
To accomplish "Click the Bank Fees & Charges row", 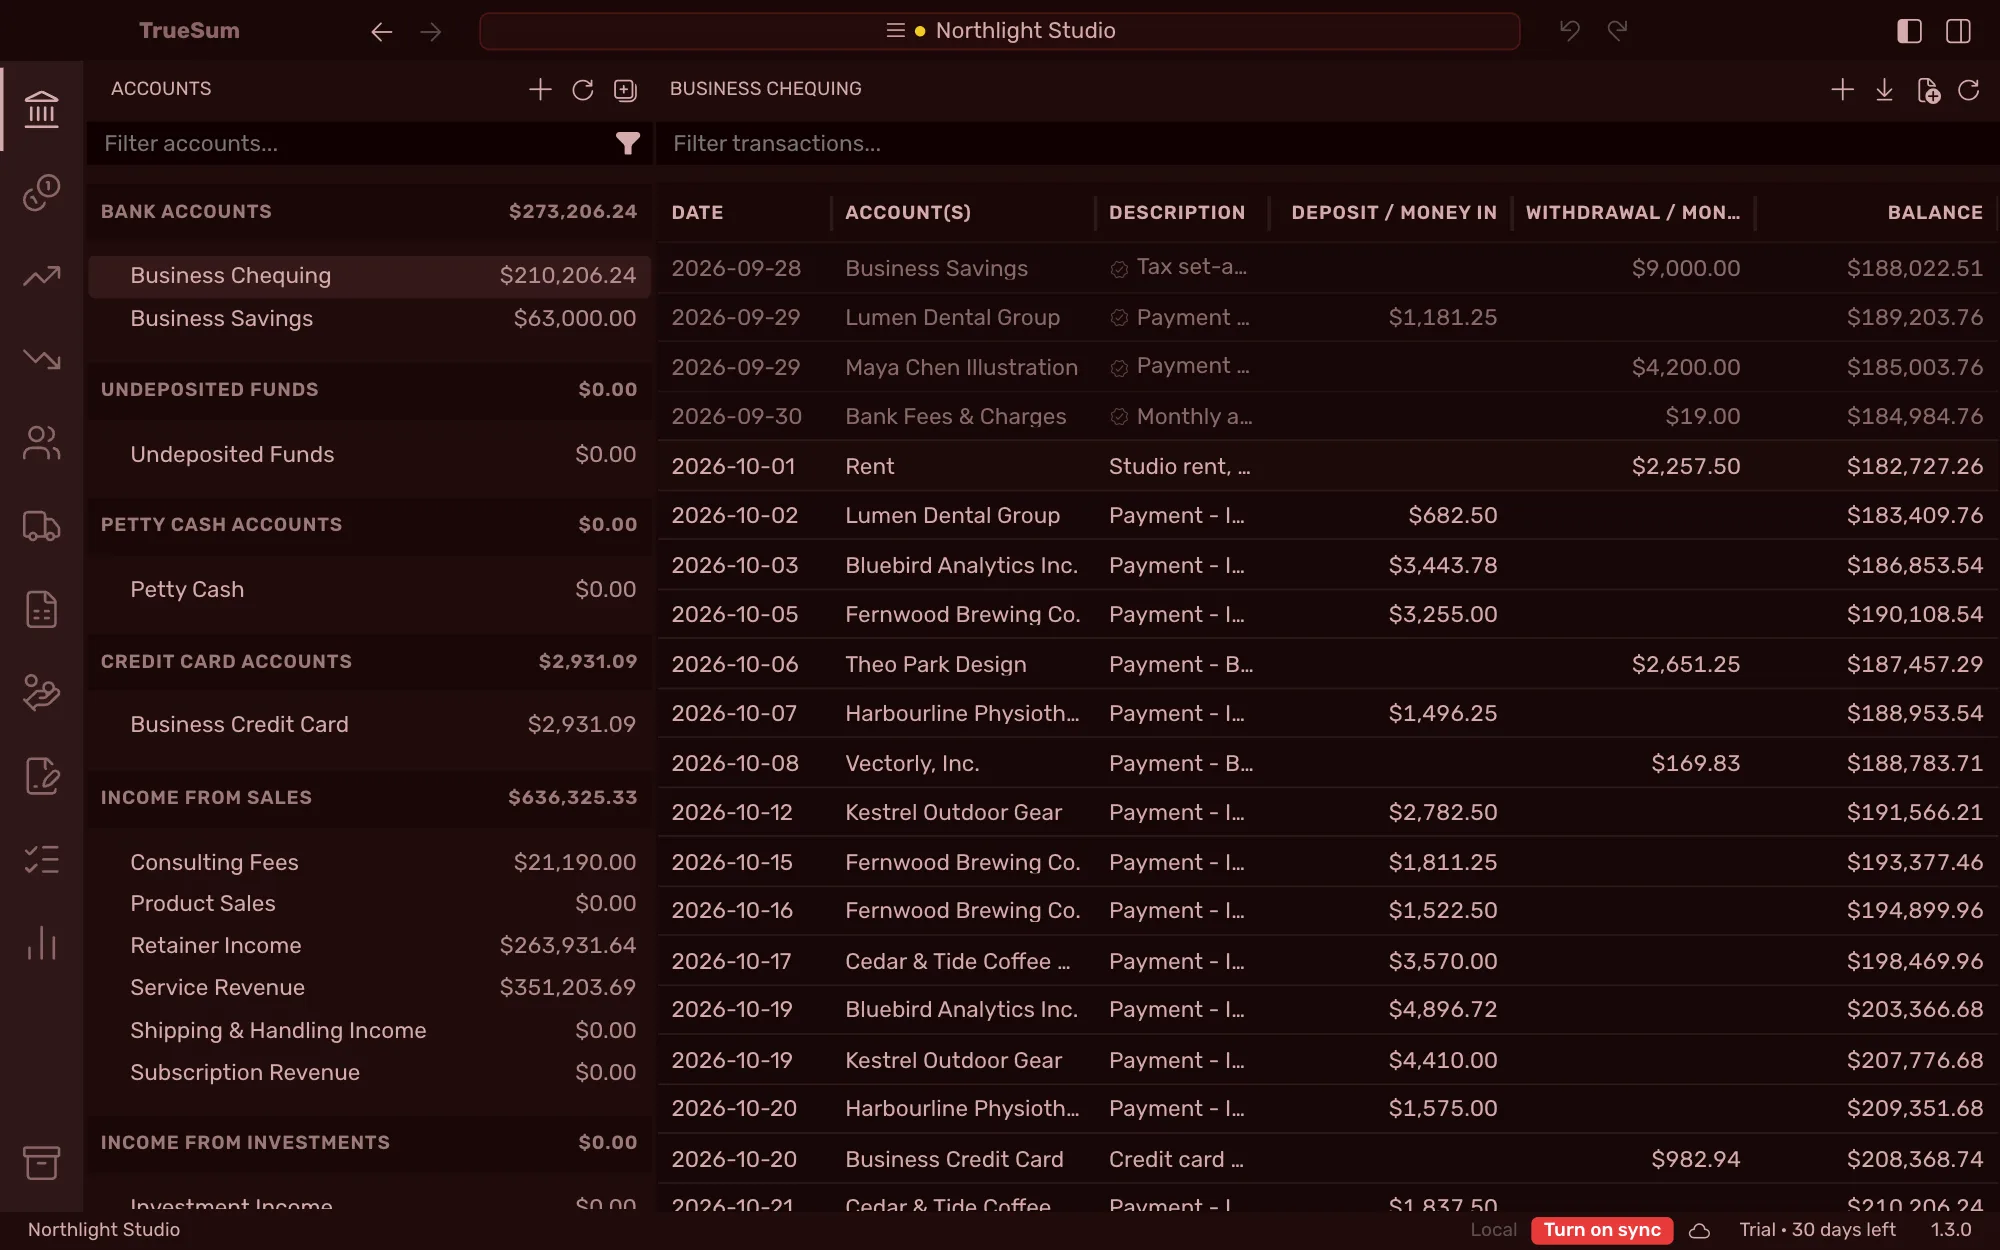I will tap(1327, 417).
